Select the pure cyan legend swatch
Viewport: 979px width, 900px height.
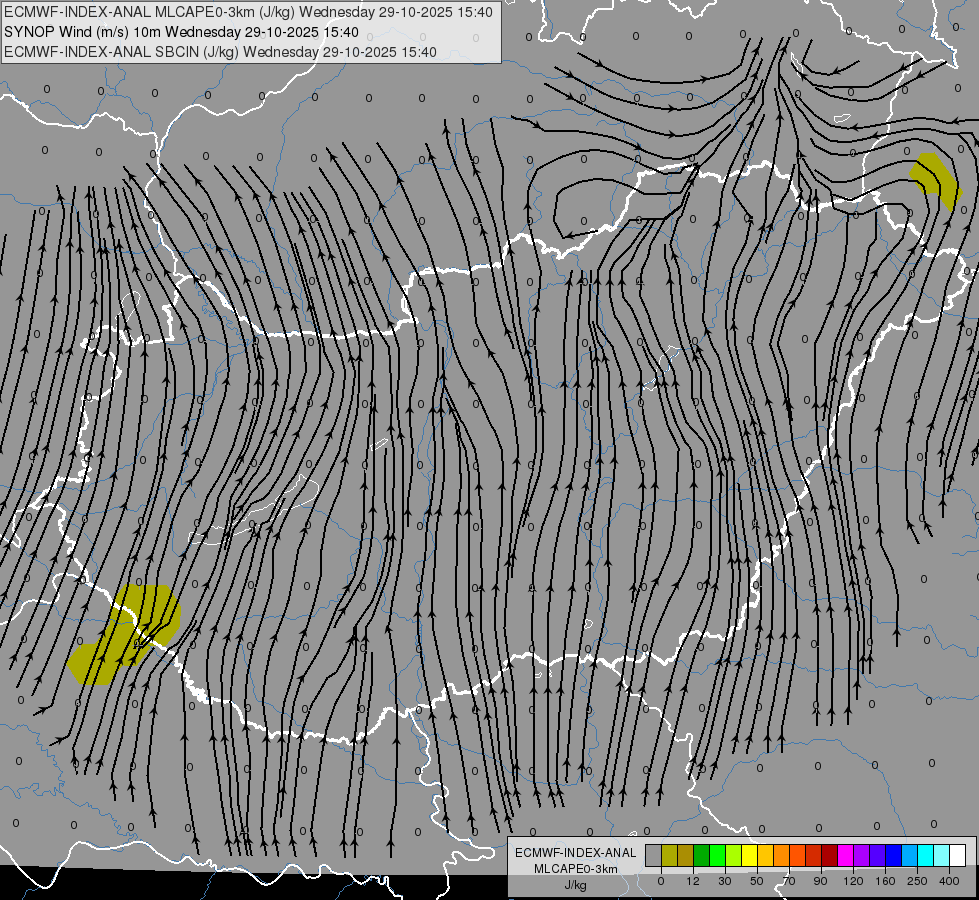click(x=926, y=856)
